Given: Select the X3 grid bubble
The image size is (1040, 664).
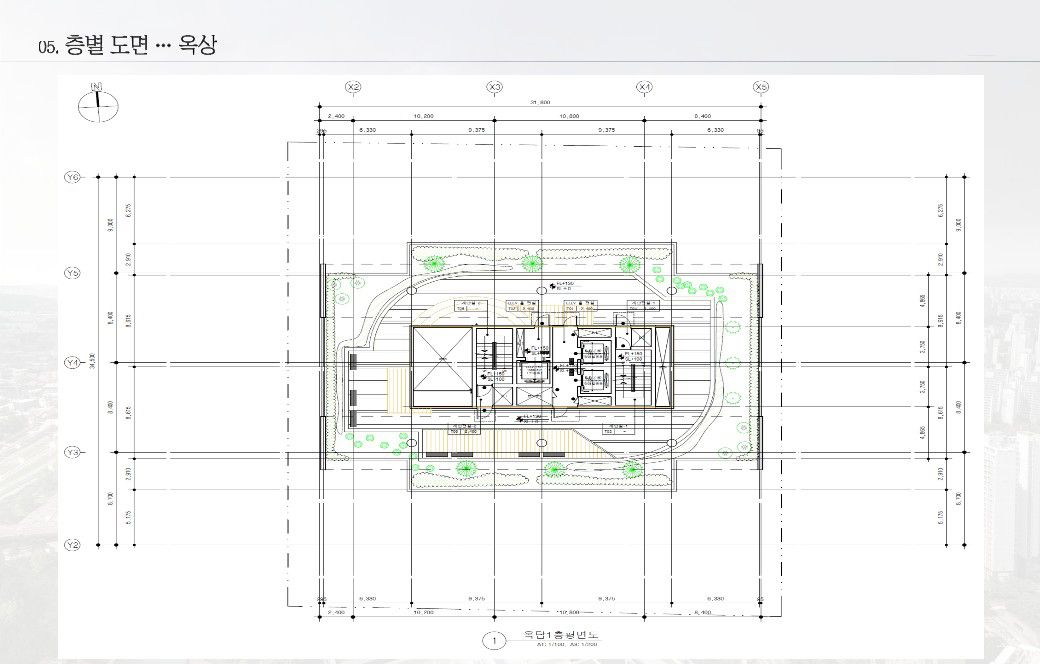Looking at the screenshot, I should tap(495, 87).
